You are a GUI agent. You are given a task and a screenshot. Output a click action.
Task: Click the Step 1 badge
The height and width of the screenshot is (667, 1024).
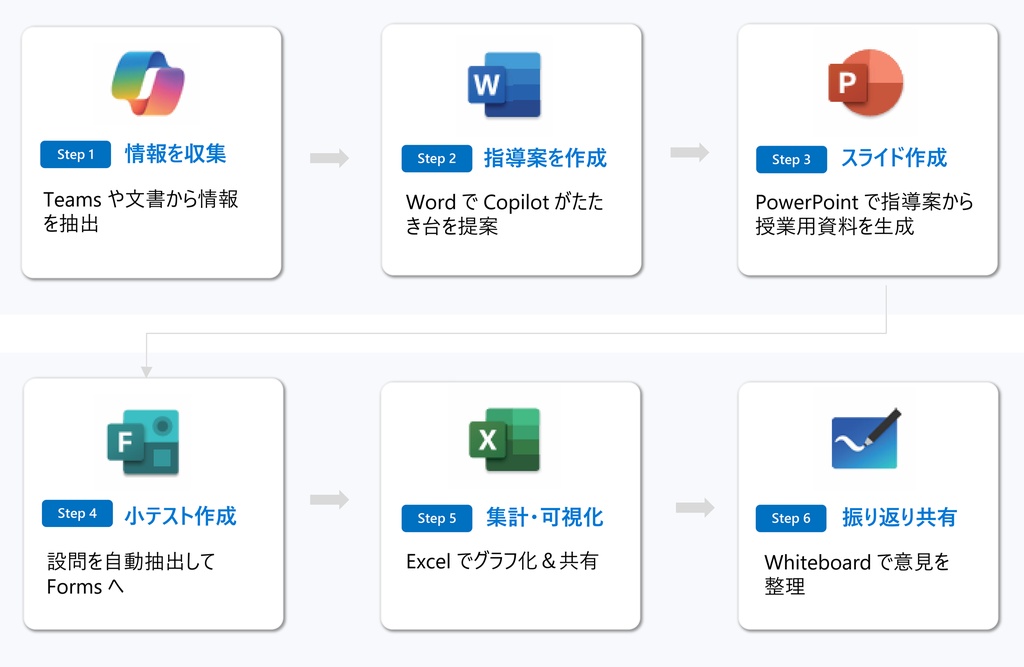coord(75,154)
